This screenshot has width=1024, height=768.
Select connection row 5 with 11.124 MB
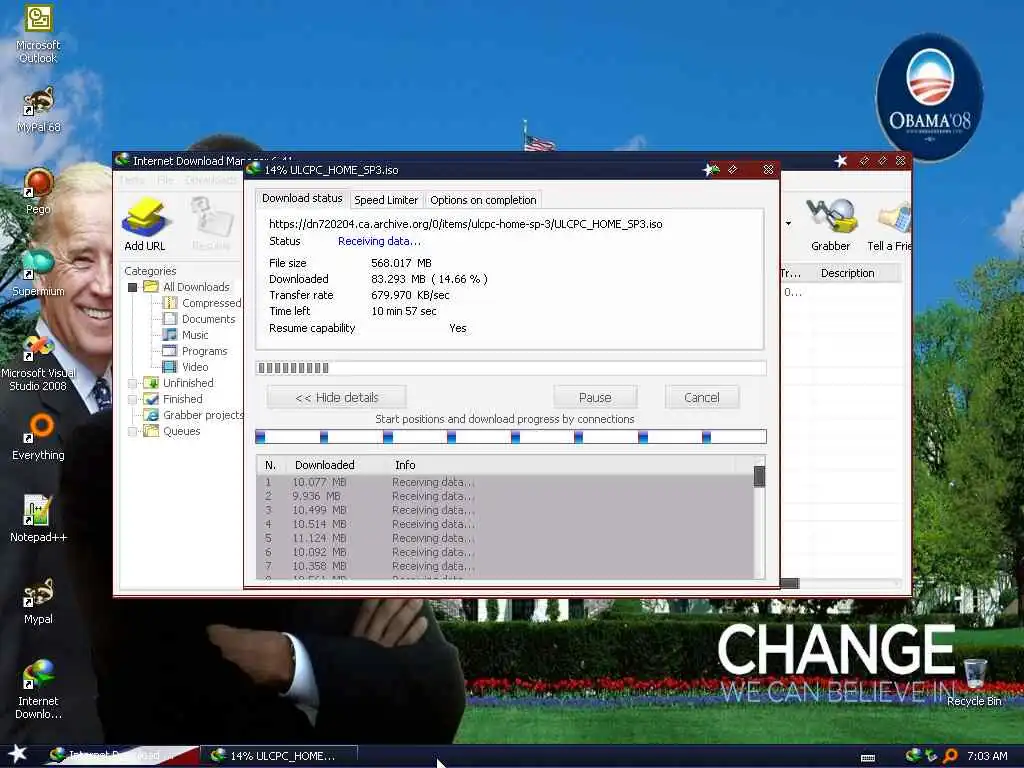505,538
